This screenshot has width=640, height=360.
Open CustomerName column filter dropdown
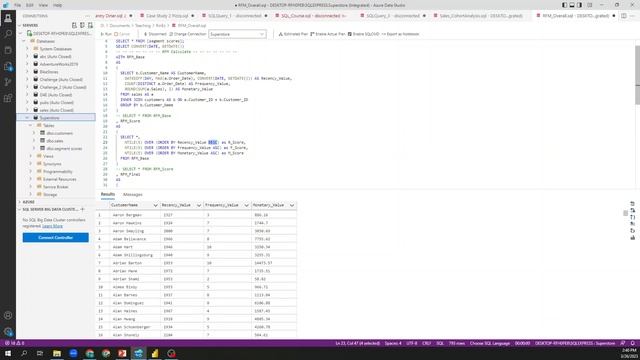[155, 205]
